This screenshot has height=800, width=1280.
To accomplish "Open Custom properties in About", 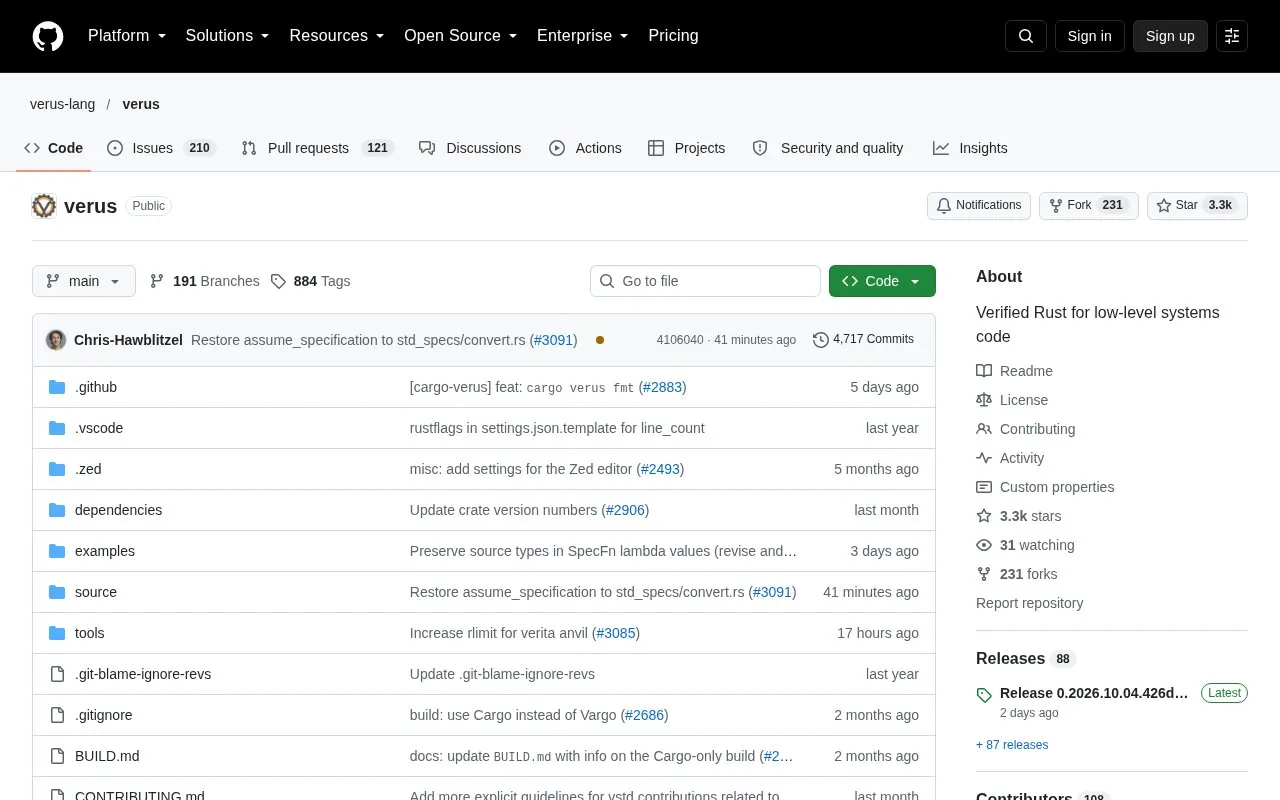I will (1045, 487).
